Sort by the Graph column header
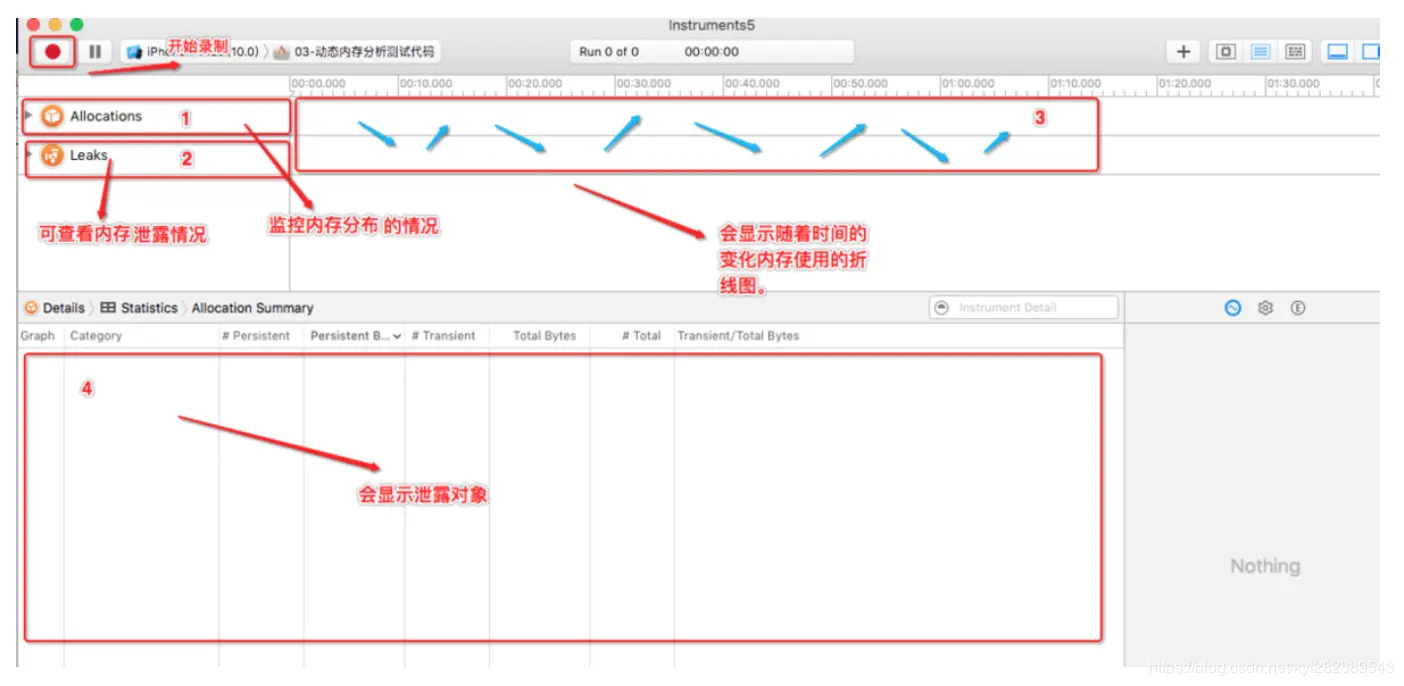The width and height of the screenshot is (1404, 686). [38, 336]
